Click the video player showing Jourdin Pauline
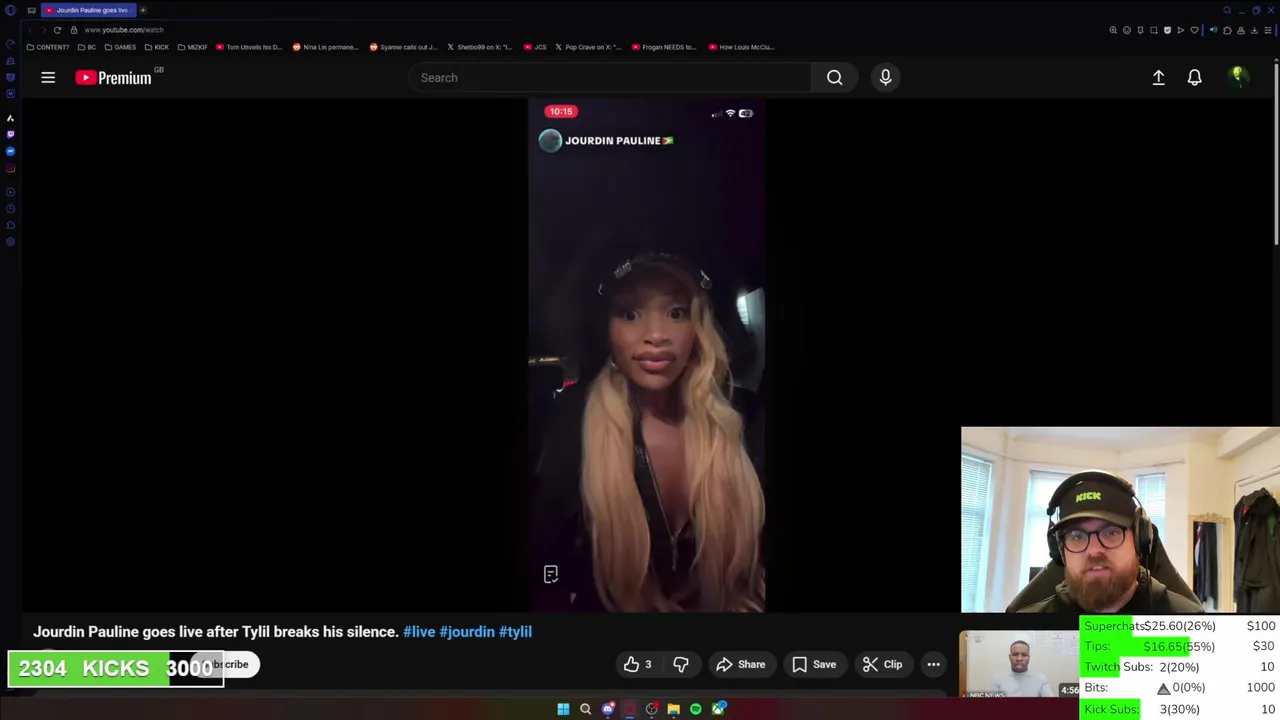The width and height of the screenshot is (1280, 720). pyautogui.click(x=647, y=355)
